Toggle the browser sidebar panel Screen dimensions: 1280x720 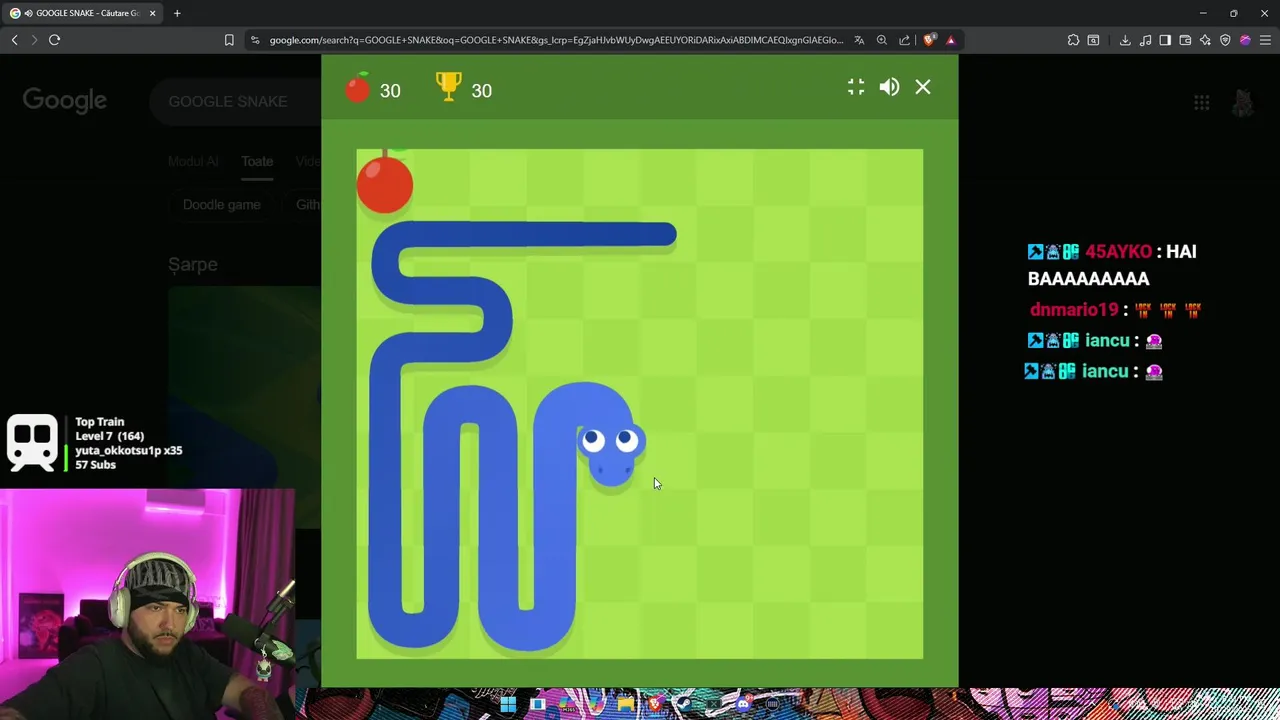click(x=1165, y=40)
